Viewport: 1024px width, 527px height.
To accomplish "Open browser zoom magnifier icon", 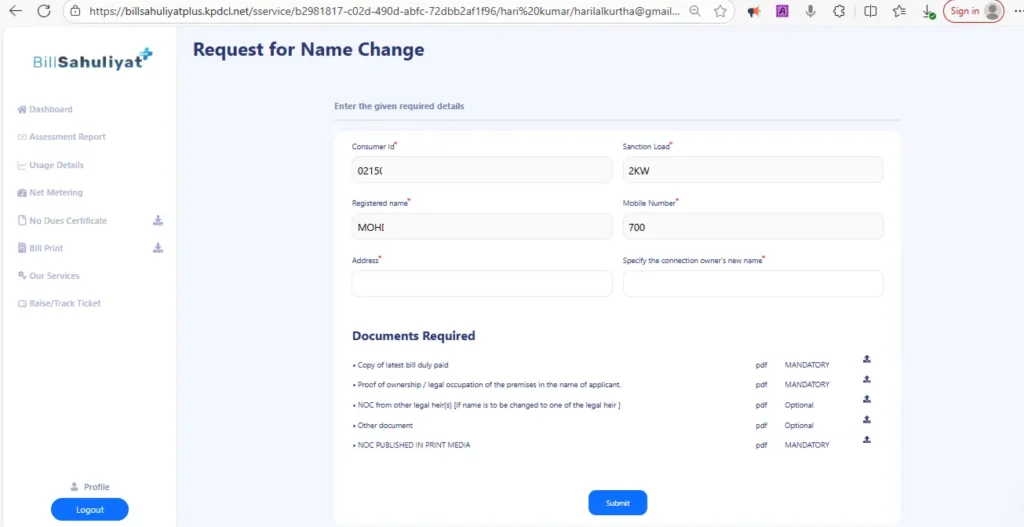I will (x=695, y=11).
